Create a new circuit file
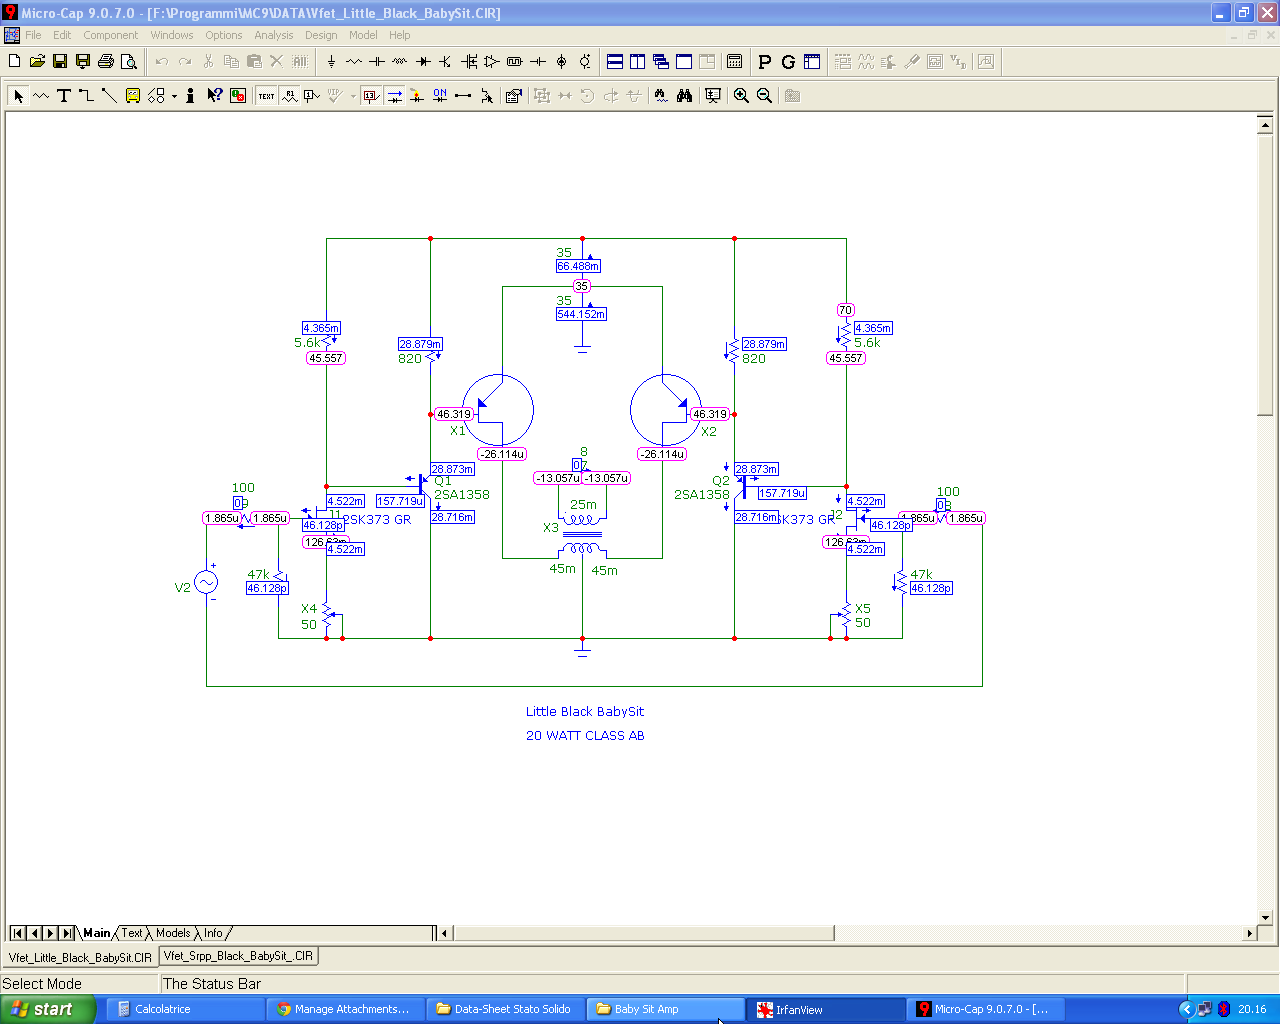This screenshot has width=1280, height=1024. [14, 61]
